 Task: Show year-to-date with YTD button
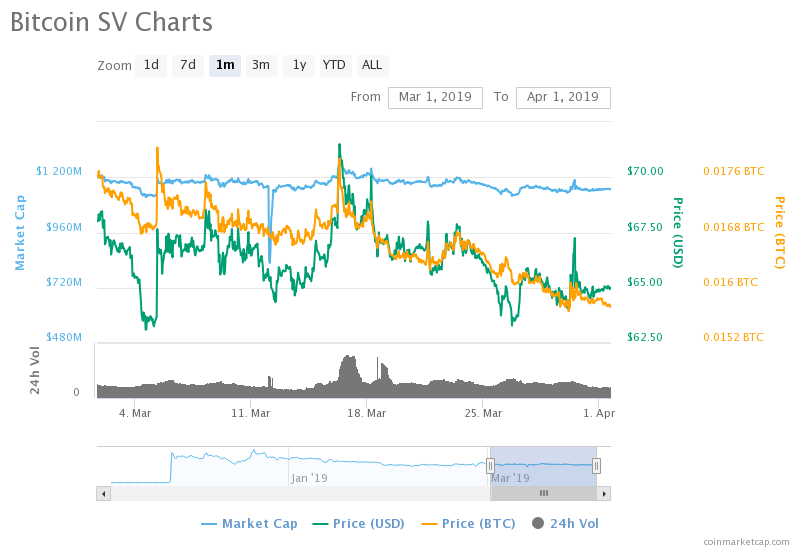point(334,65)
